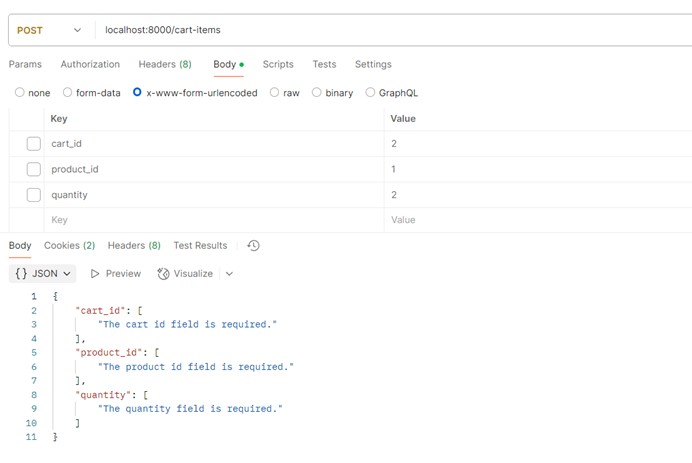The image size is (692, 463).
Task: Open the JSON format dropdown
Action: [44, 273]
